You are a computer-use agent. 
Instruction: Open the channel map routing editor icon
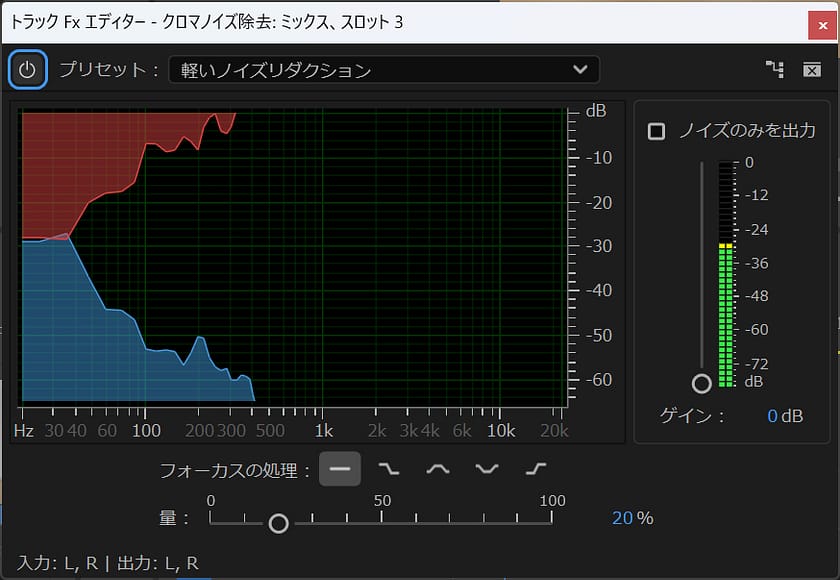click(x=774, y=70)
